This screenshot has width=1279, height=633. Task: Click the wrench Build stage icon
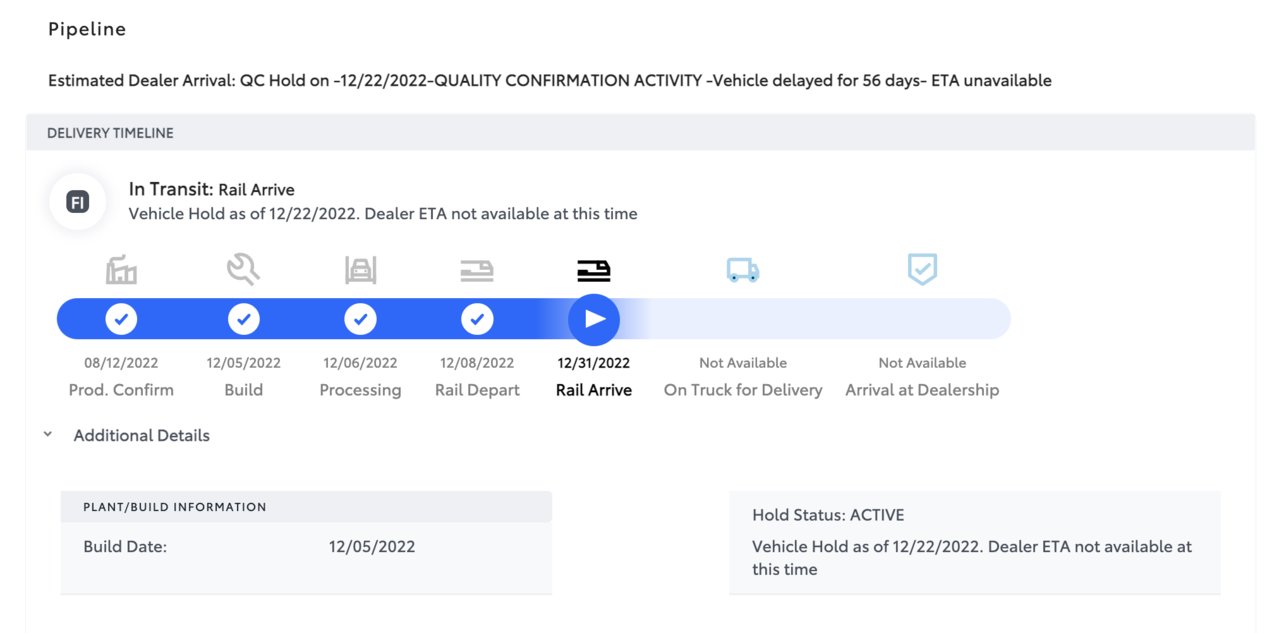pos(243,269)
